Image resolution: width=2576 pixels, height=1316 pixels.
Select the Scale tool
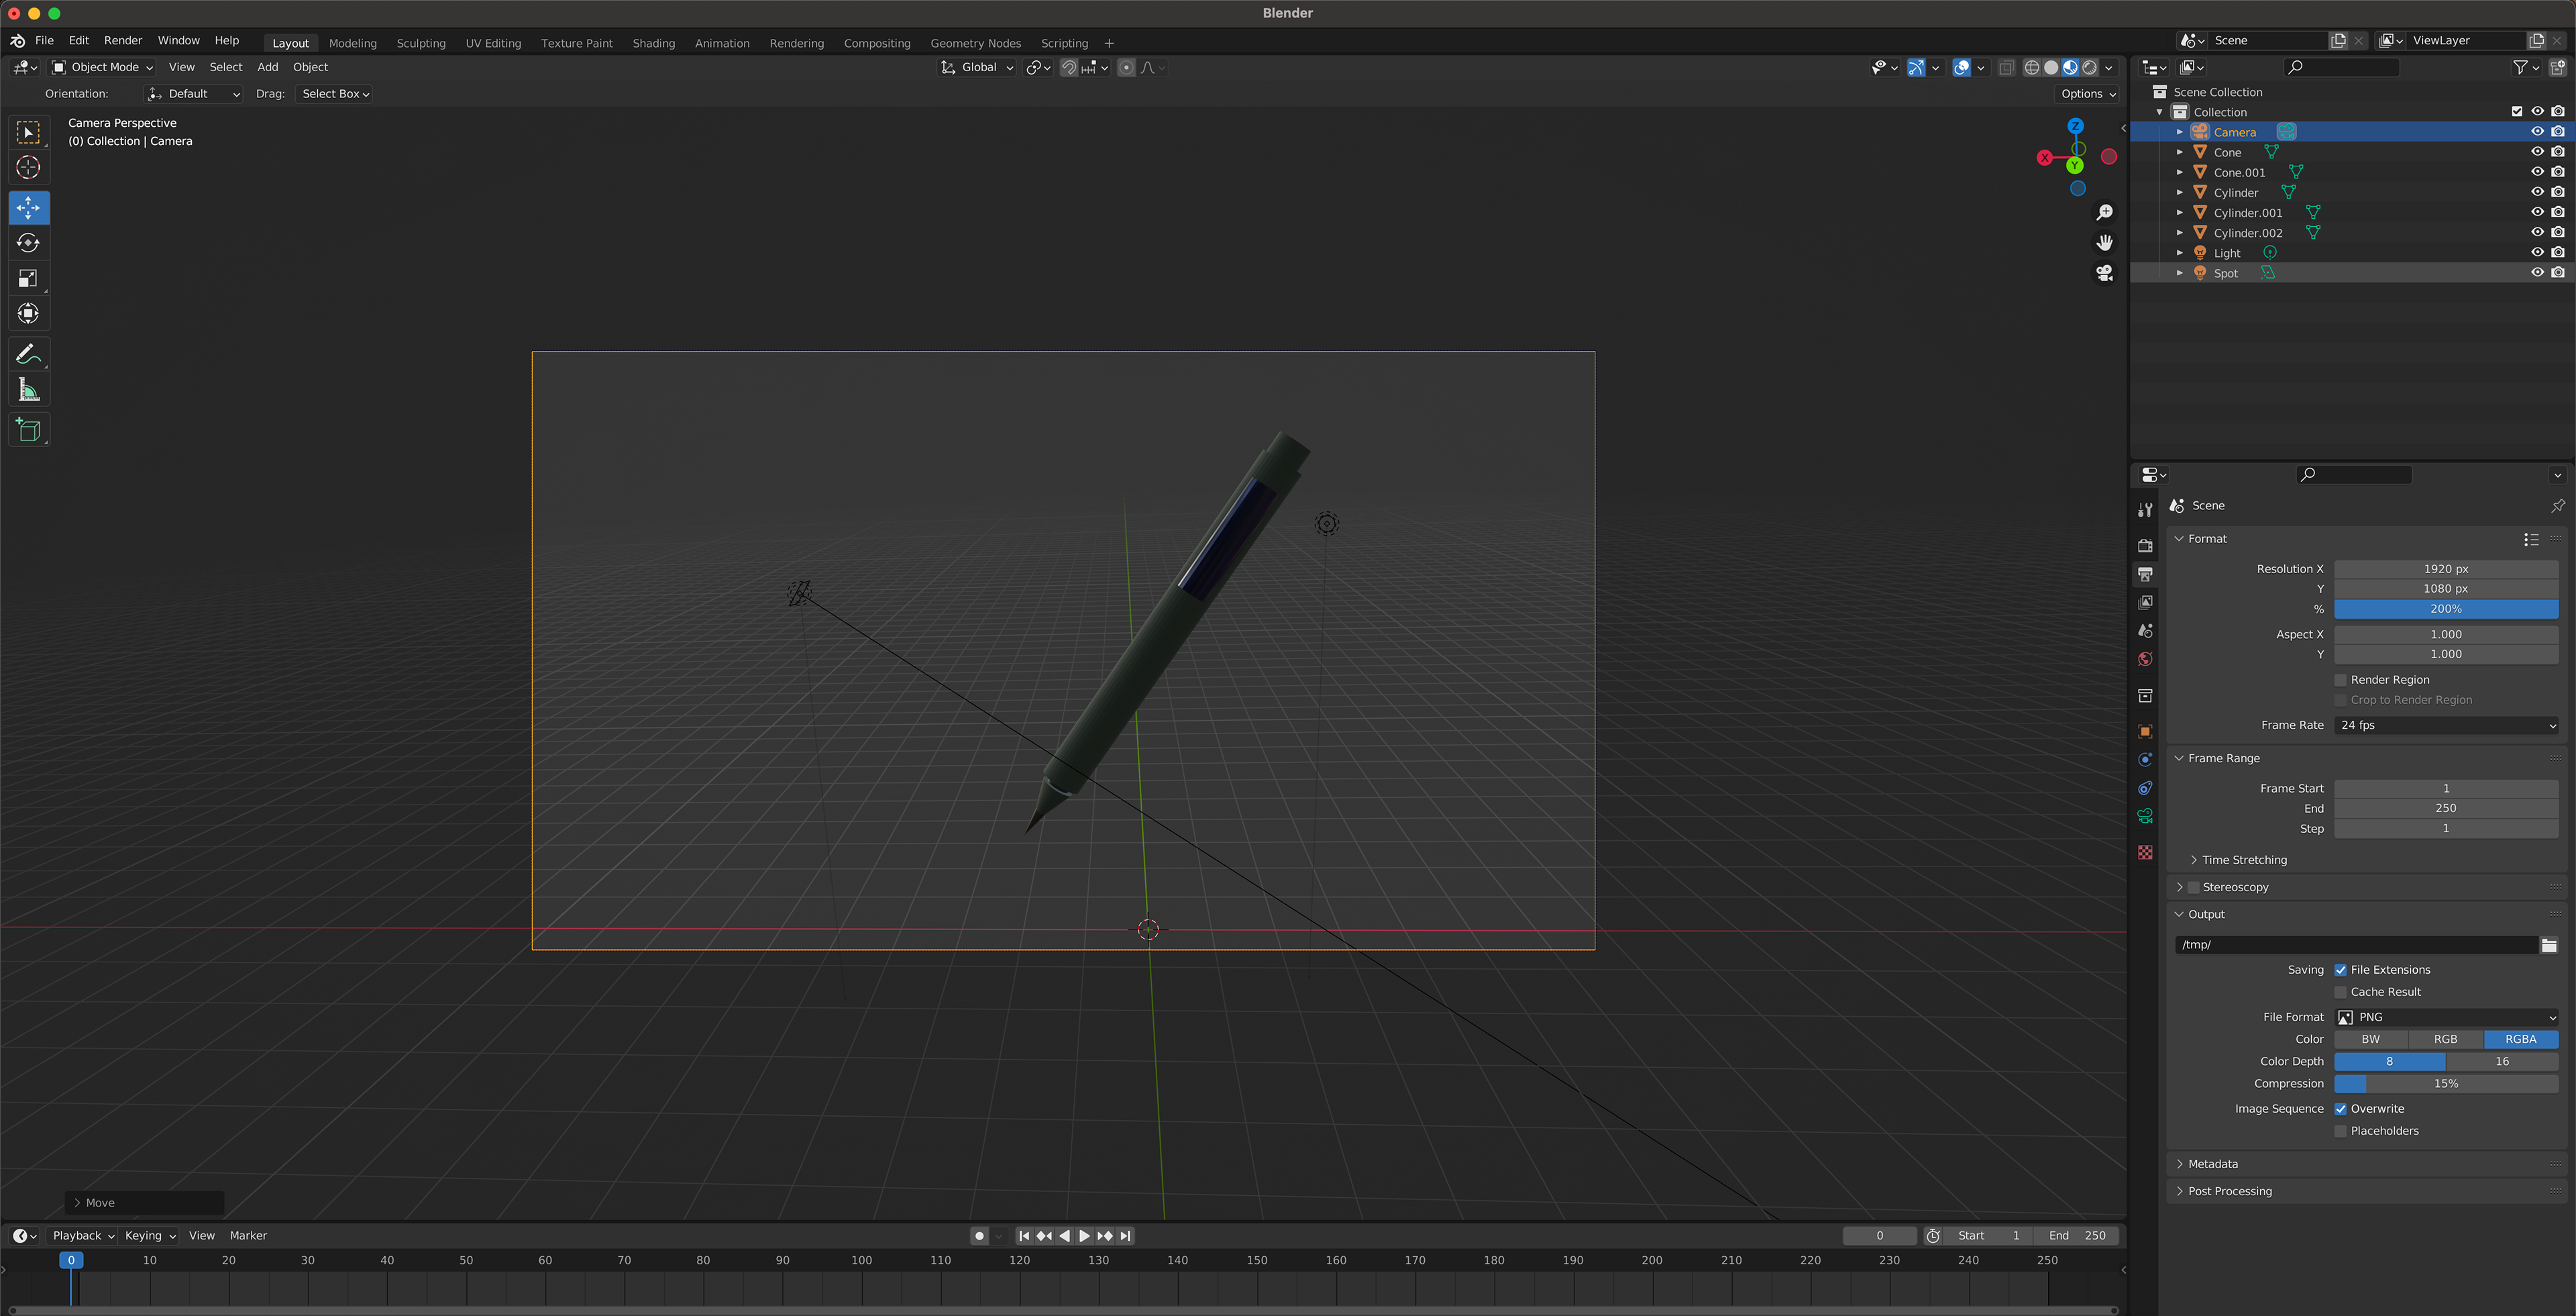[28, 279]
